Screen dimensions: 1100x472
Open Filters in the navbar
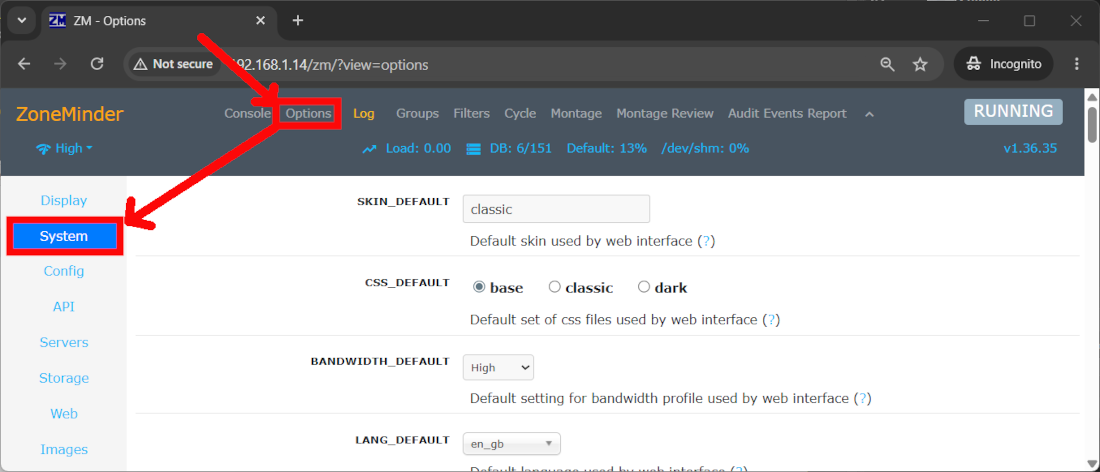coord(471,114)
